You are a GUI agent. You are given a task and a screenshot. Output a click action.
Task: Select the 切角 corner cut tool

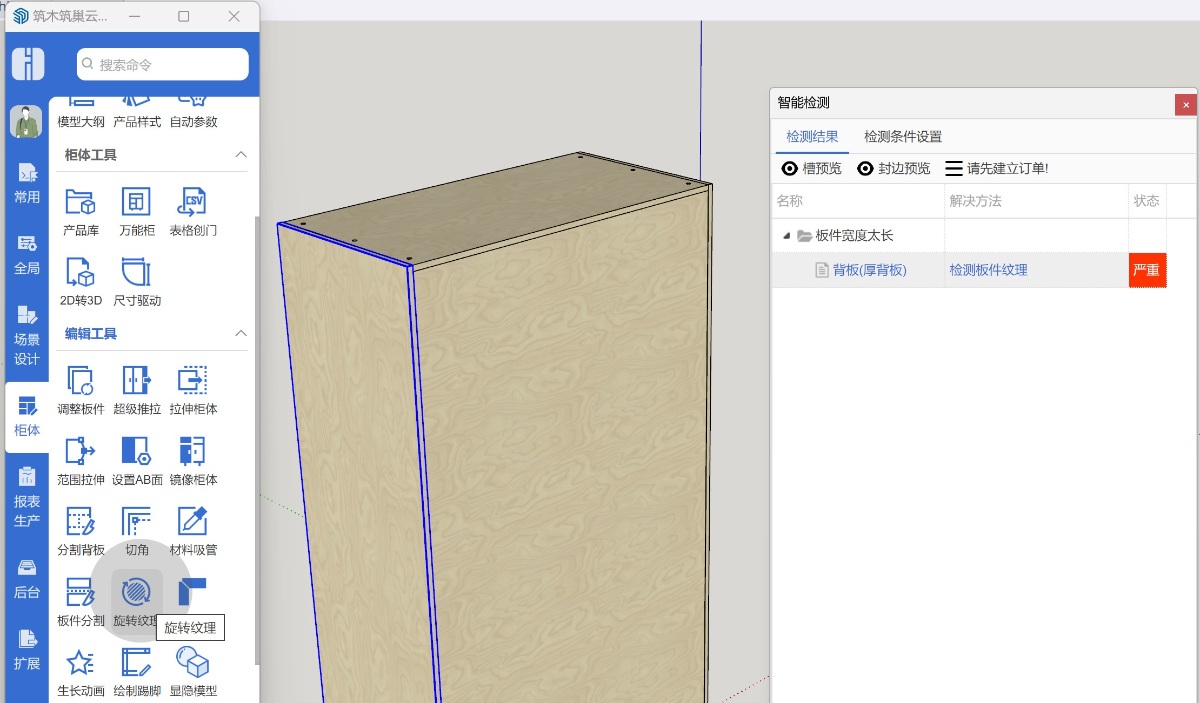pyautogui.click(x=136, y=531)
